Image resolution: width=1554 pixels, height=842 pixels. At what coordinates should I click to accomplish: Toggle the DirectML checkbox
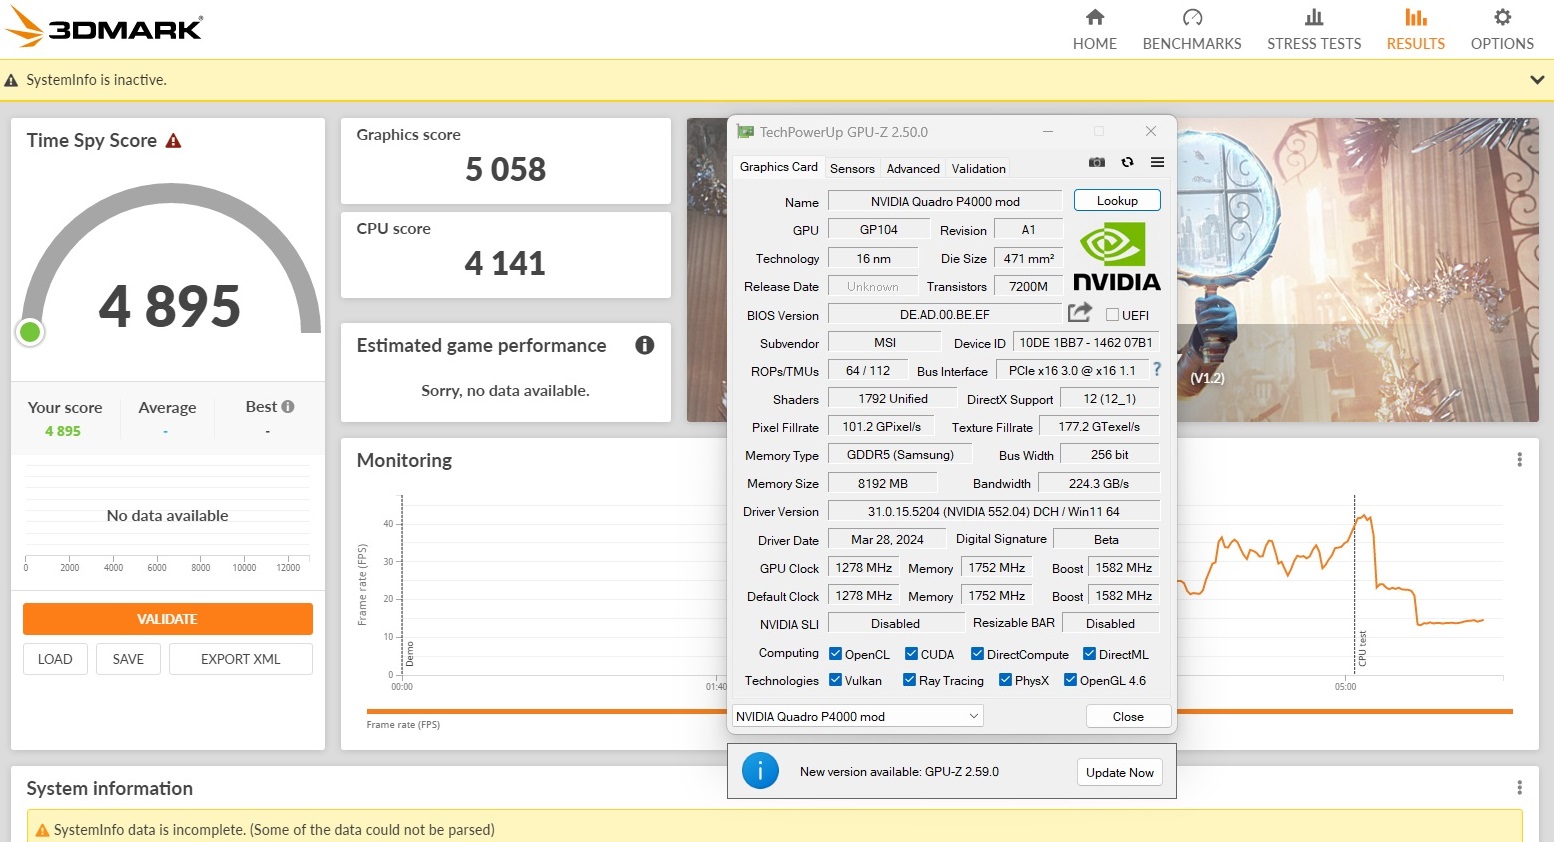click(1089, 654)
